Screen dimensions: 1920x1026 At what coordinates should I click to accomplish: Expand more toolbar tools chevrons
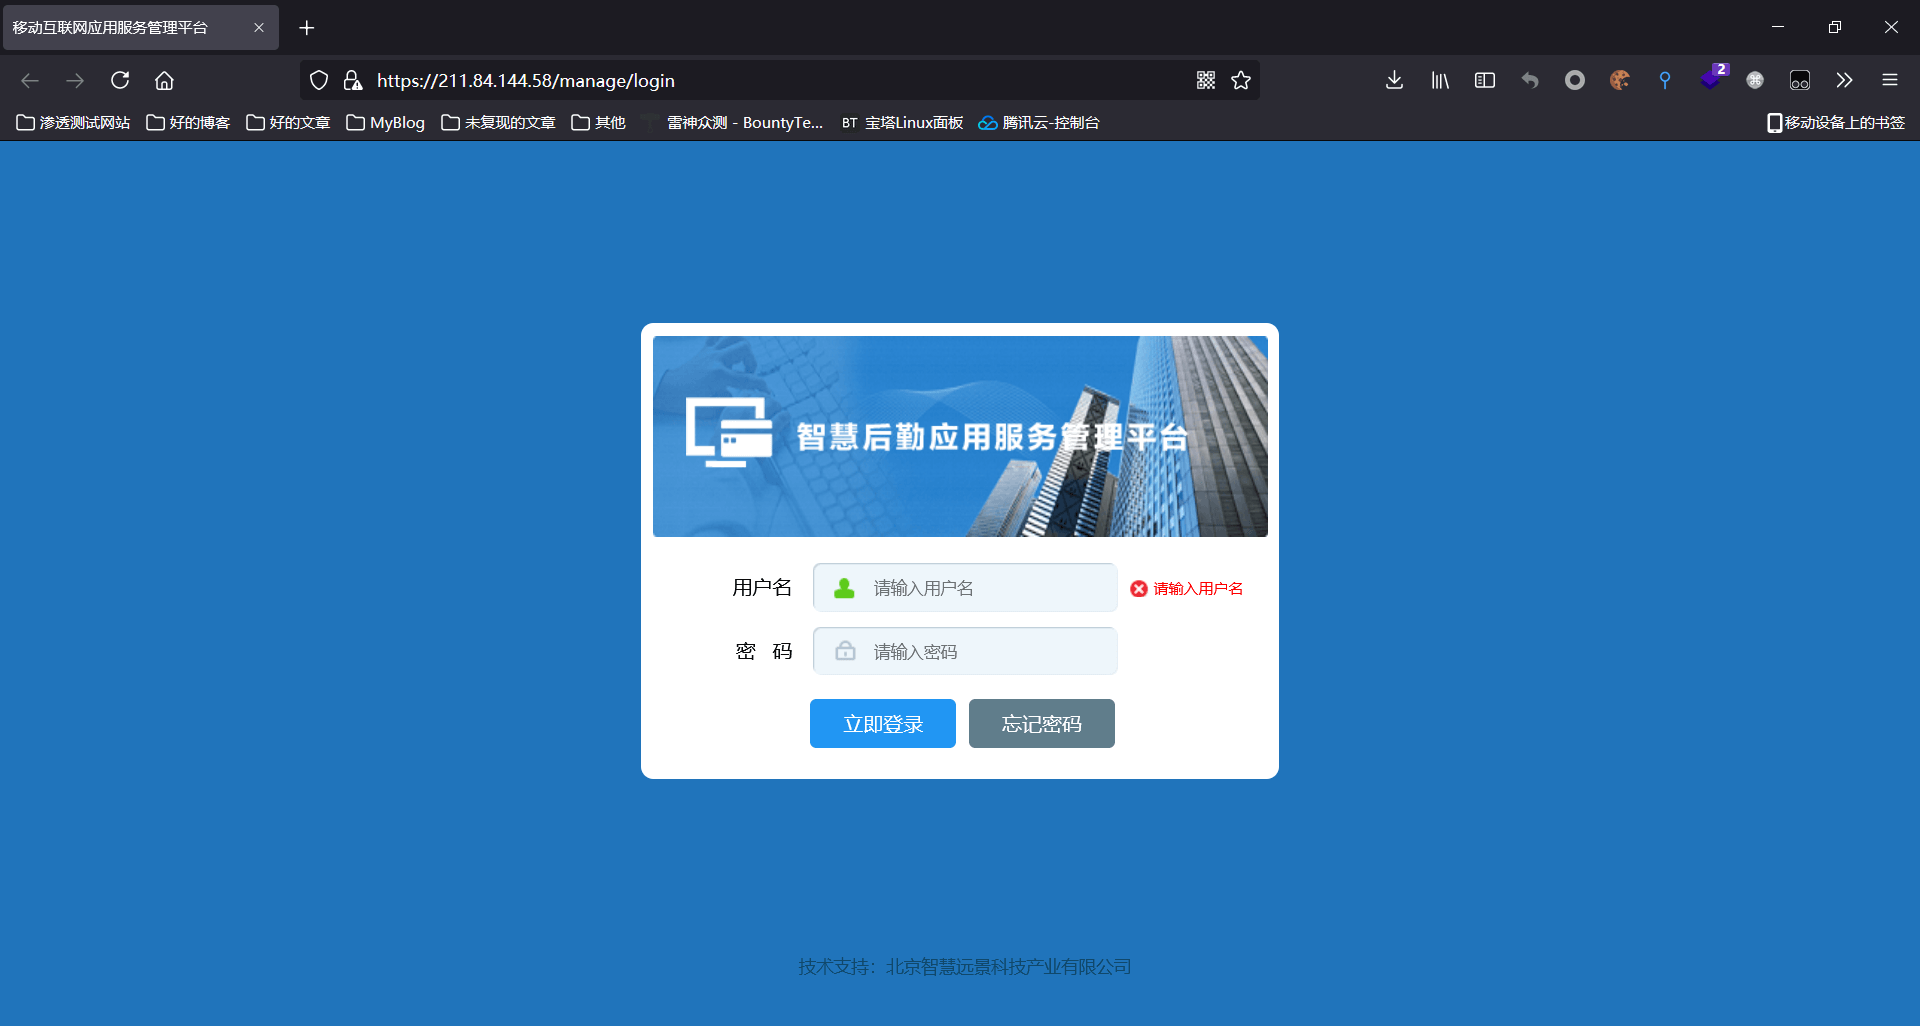point(1845,80)
